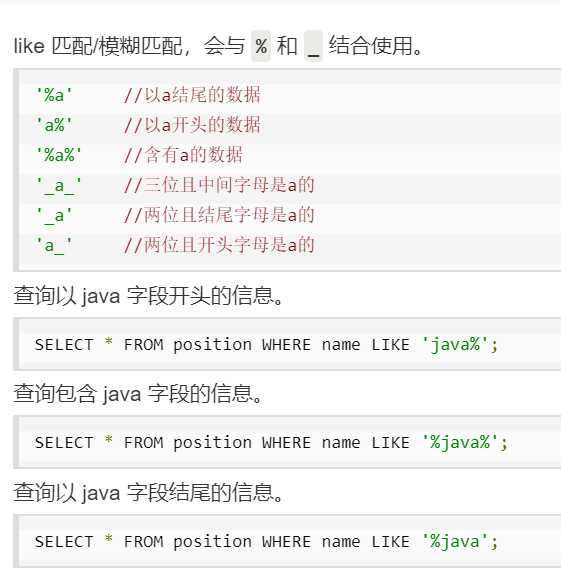
Task: Select the pattern '%a' in code block
Action: pos(54,96)
